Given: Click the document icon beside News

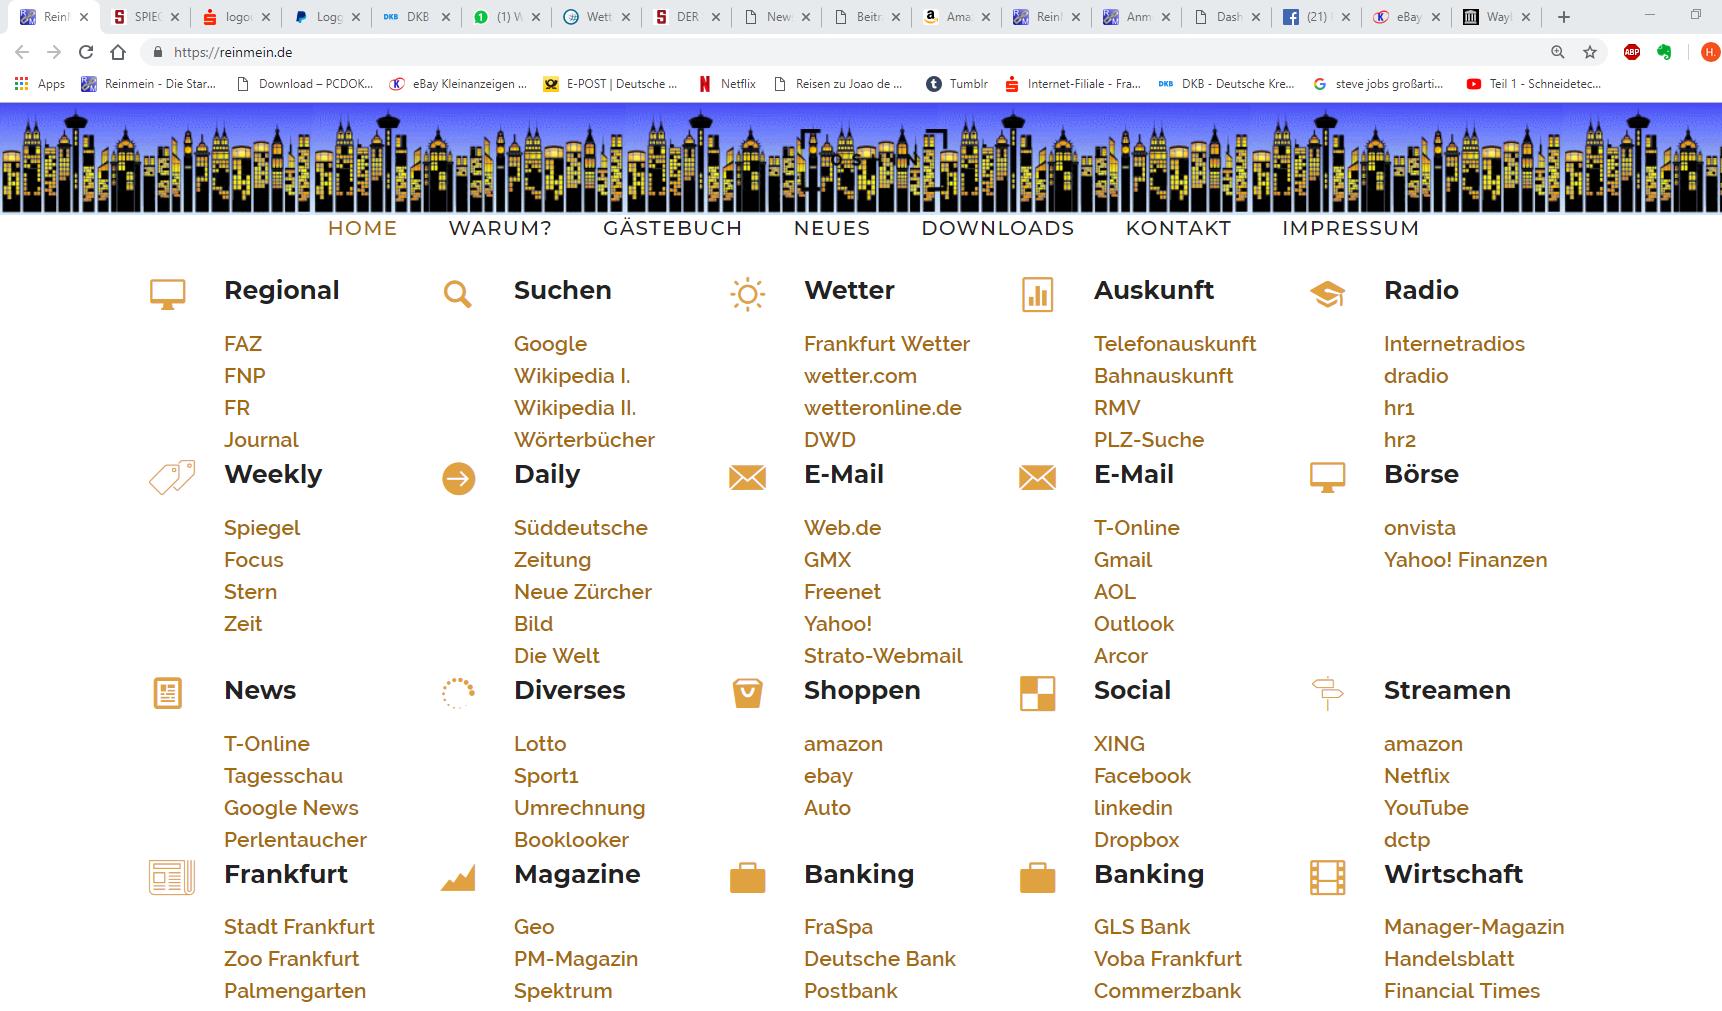Looking at the screenshot, I should (167, 693).
